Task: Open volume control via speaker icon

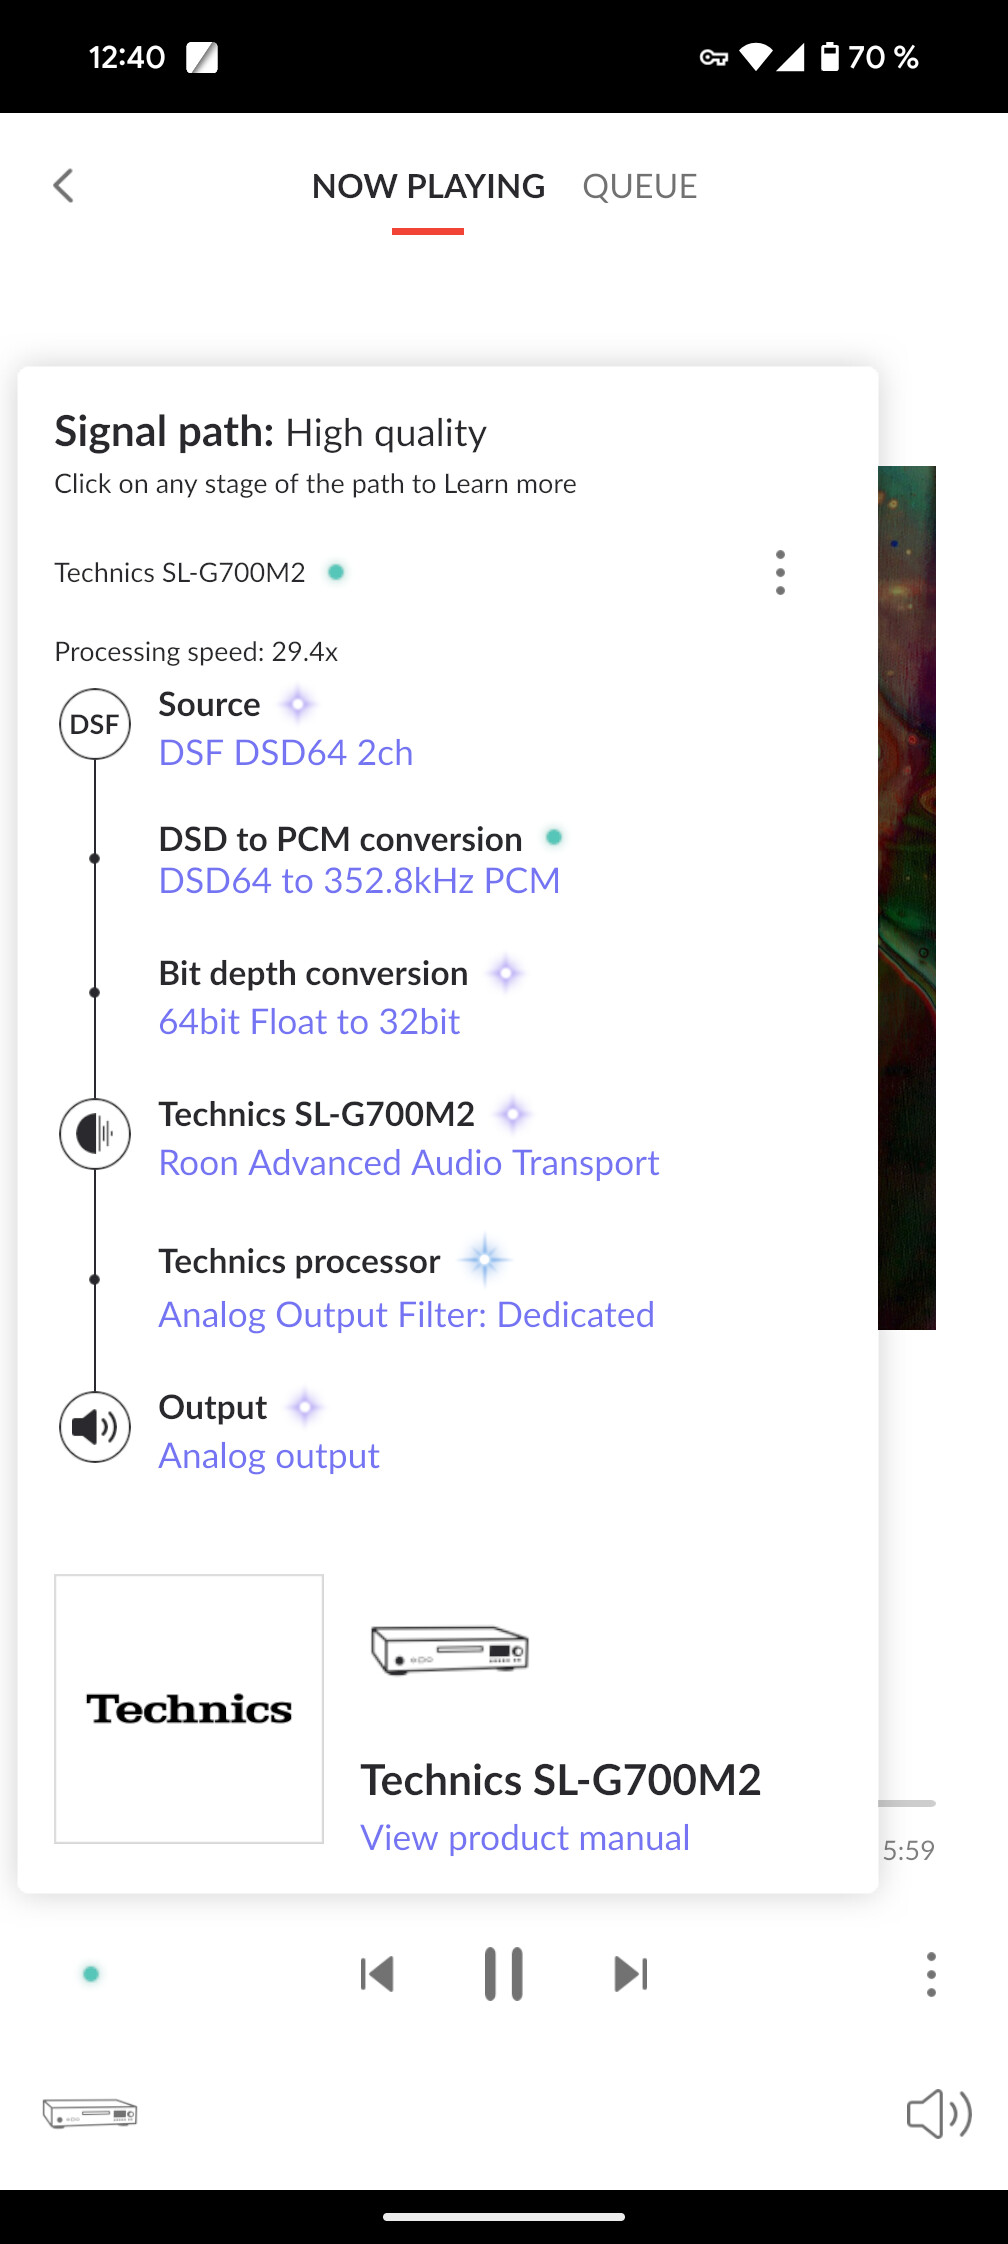Action: pos(938,2114)
